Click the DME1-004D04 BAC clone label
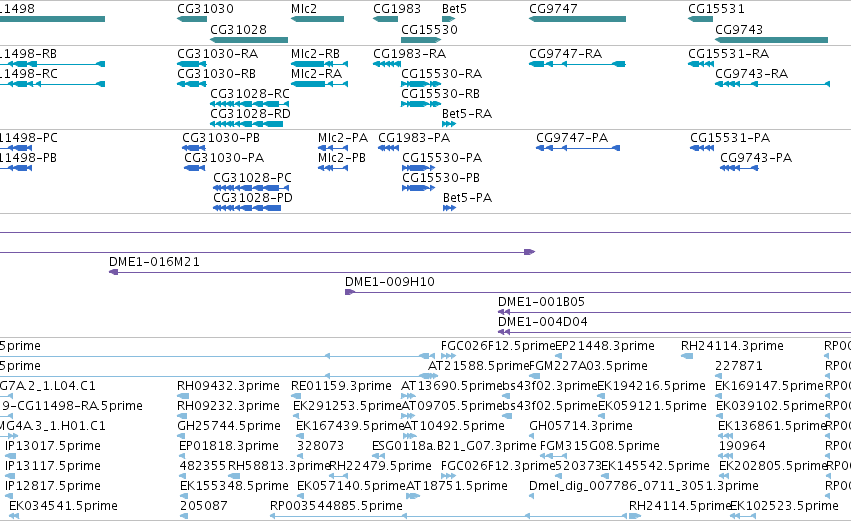Viewport: 851px width, 521px height. click(x=543, y=322)
